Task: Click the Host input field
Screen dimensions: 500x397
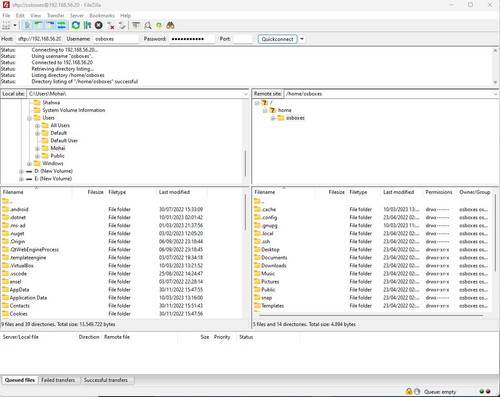Action: click(x=39, y=39)
